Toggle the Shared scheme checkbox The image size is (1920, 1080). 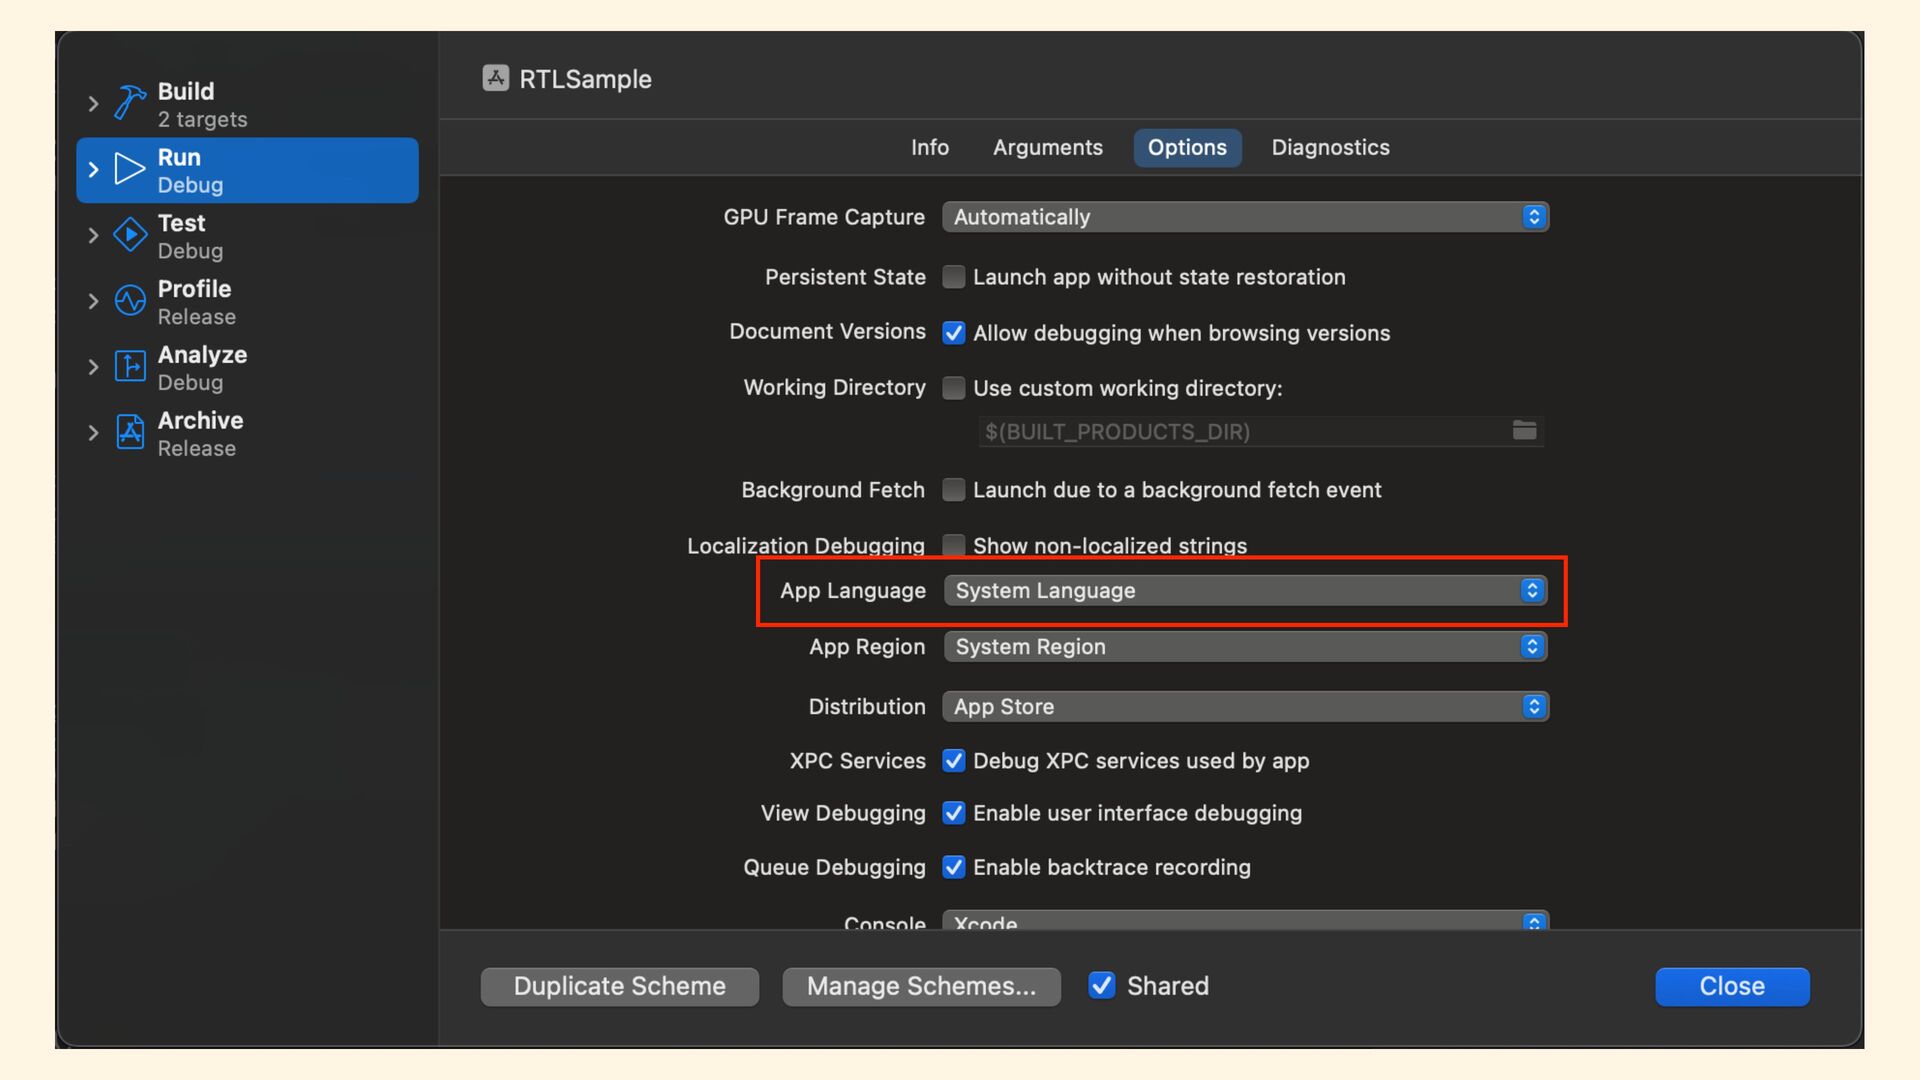tap(1102, 986)
